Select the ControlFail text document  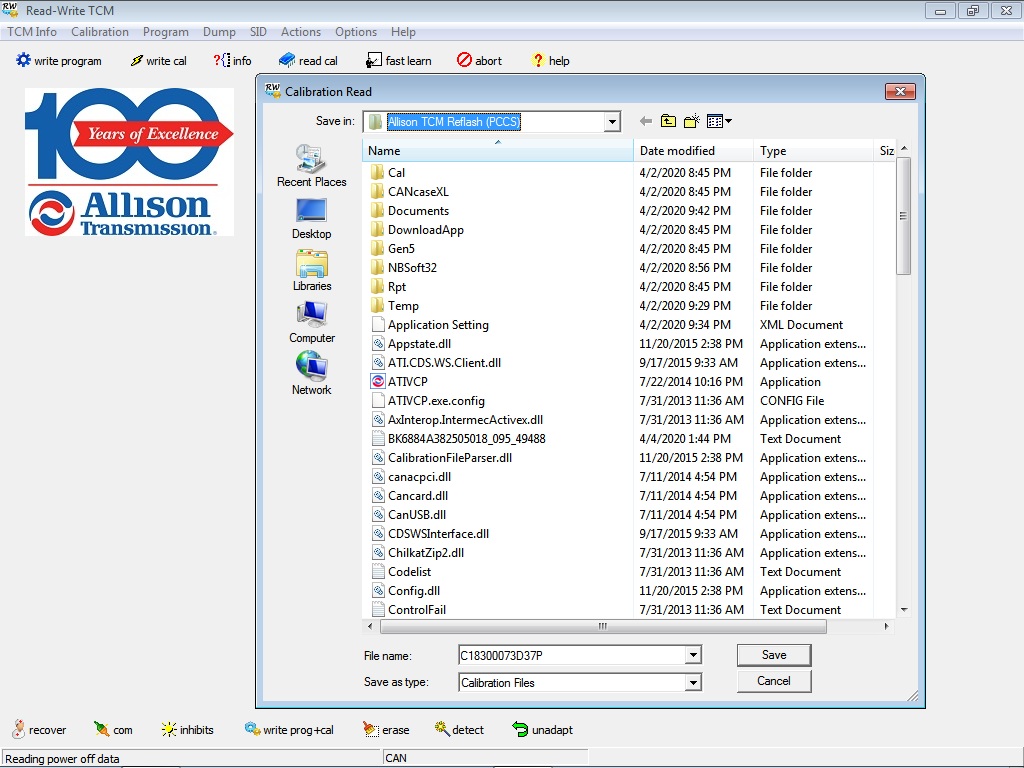click(409, 609)
